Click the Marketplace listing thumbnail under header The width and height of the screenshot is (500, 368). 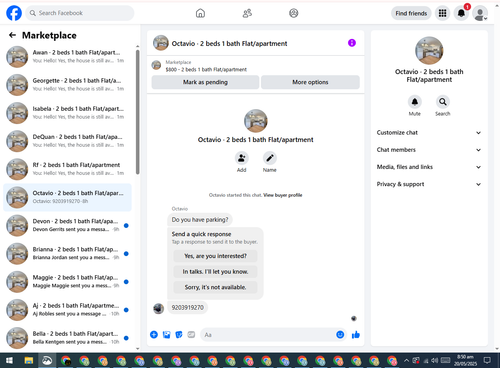(x=156, y=65)
